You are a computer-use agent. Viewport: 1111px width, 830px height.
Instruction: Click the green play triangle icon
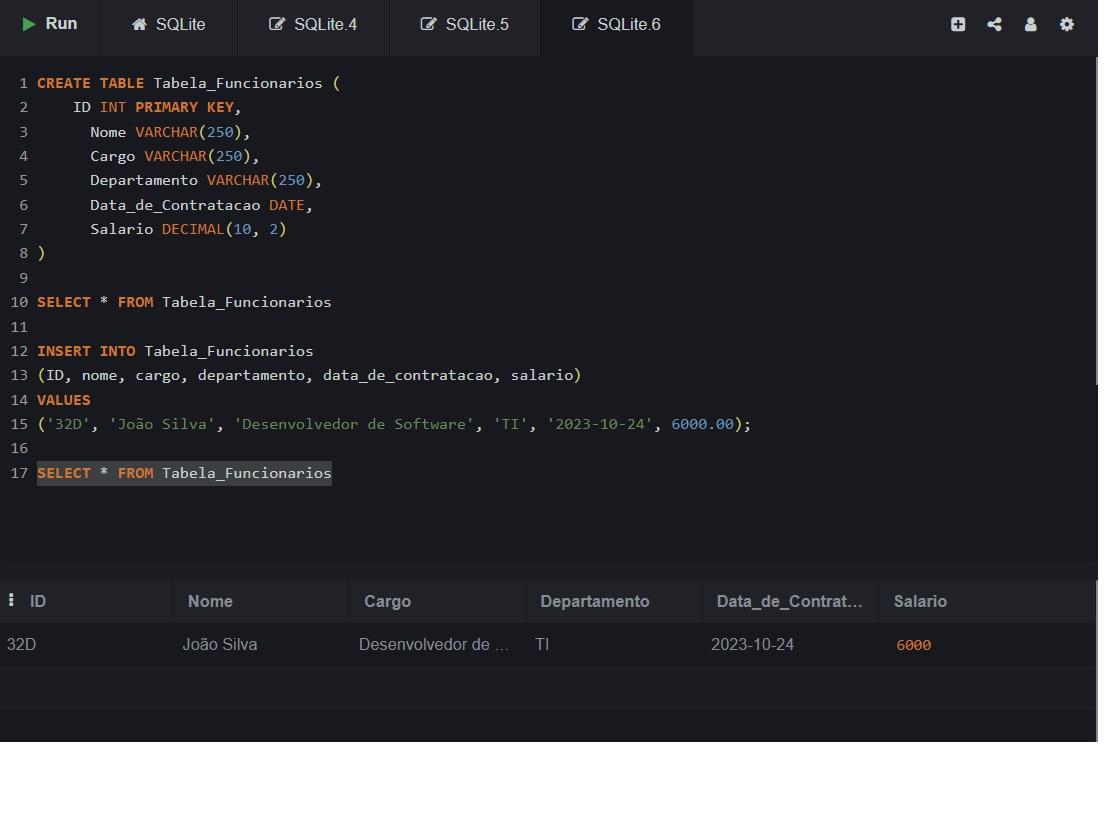tap(28, 24)
